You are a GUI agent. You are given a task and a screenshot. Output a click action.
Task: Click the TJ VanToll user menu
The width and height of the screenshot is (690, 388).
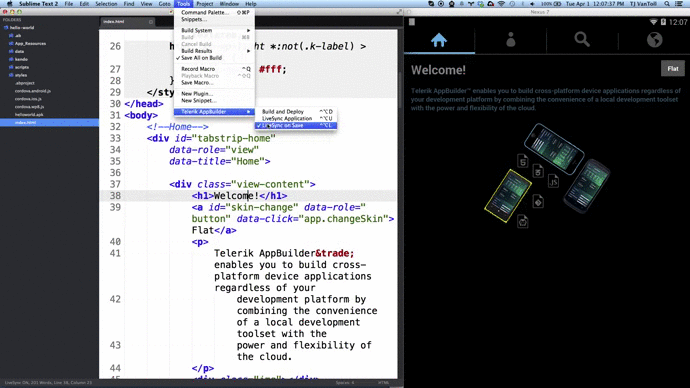tap(643, 4)
